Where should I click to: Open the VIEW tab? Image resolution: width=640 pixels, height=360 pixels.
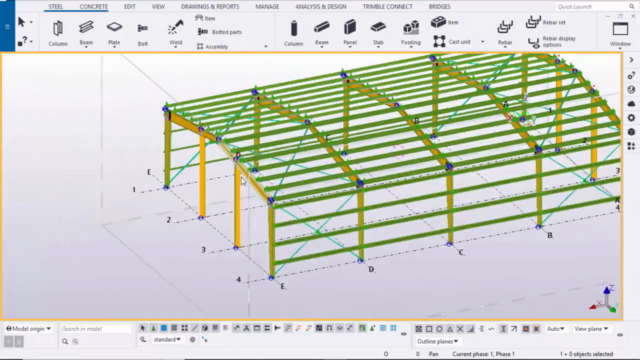pyautogui.click(x=158, y=7)
